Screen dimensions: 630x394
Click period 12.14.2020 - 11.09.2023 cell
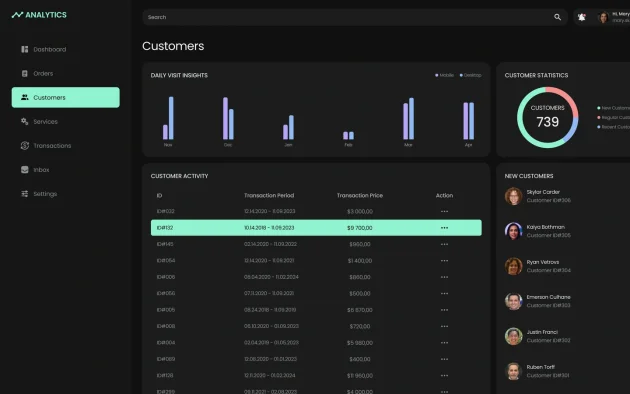[x=270, y=211]
